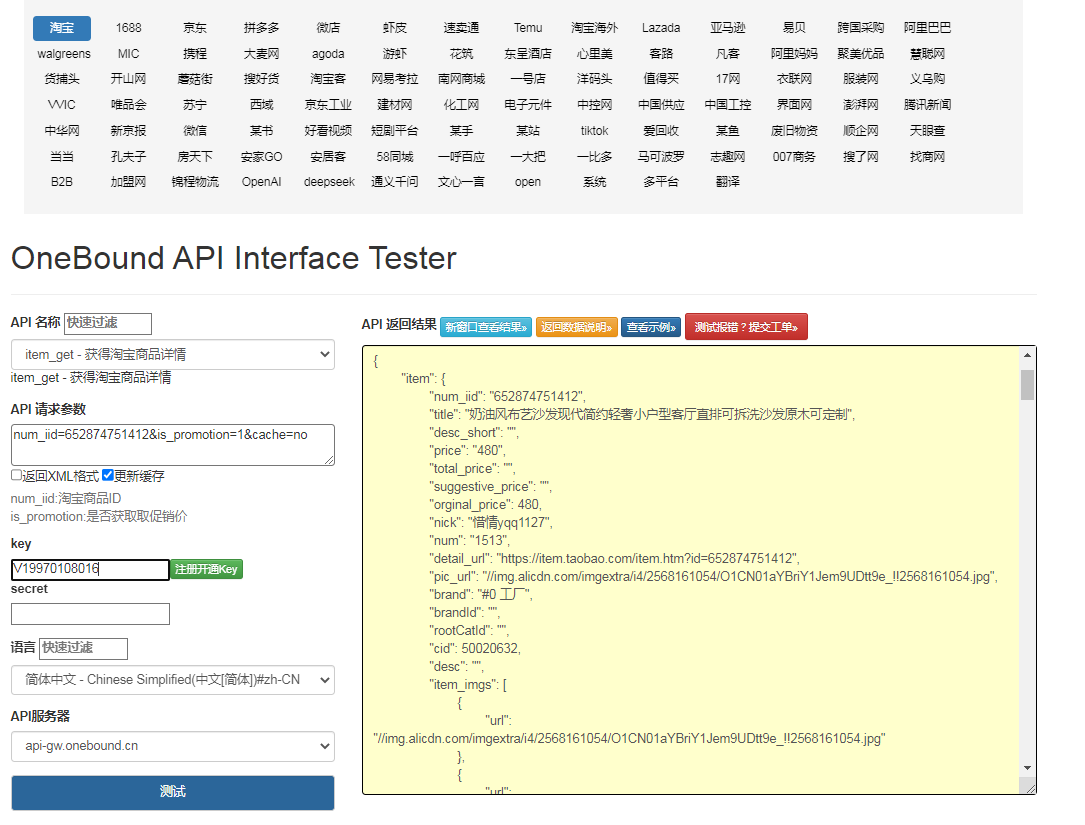The image size is (1085, 825).
Task: Open the 亚马逊 platform tab
Action: pyautogui.click(x=727, y=28)
